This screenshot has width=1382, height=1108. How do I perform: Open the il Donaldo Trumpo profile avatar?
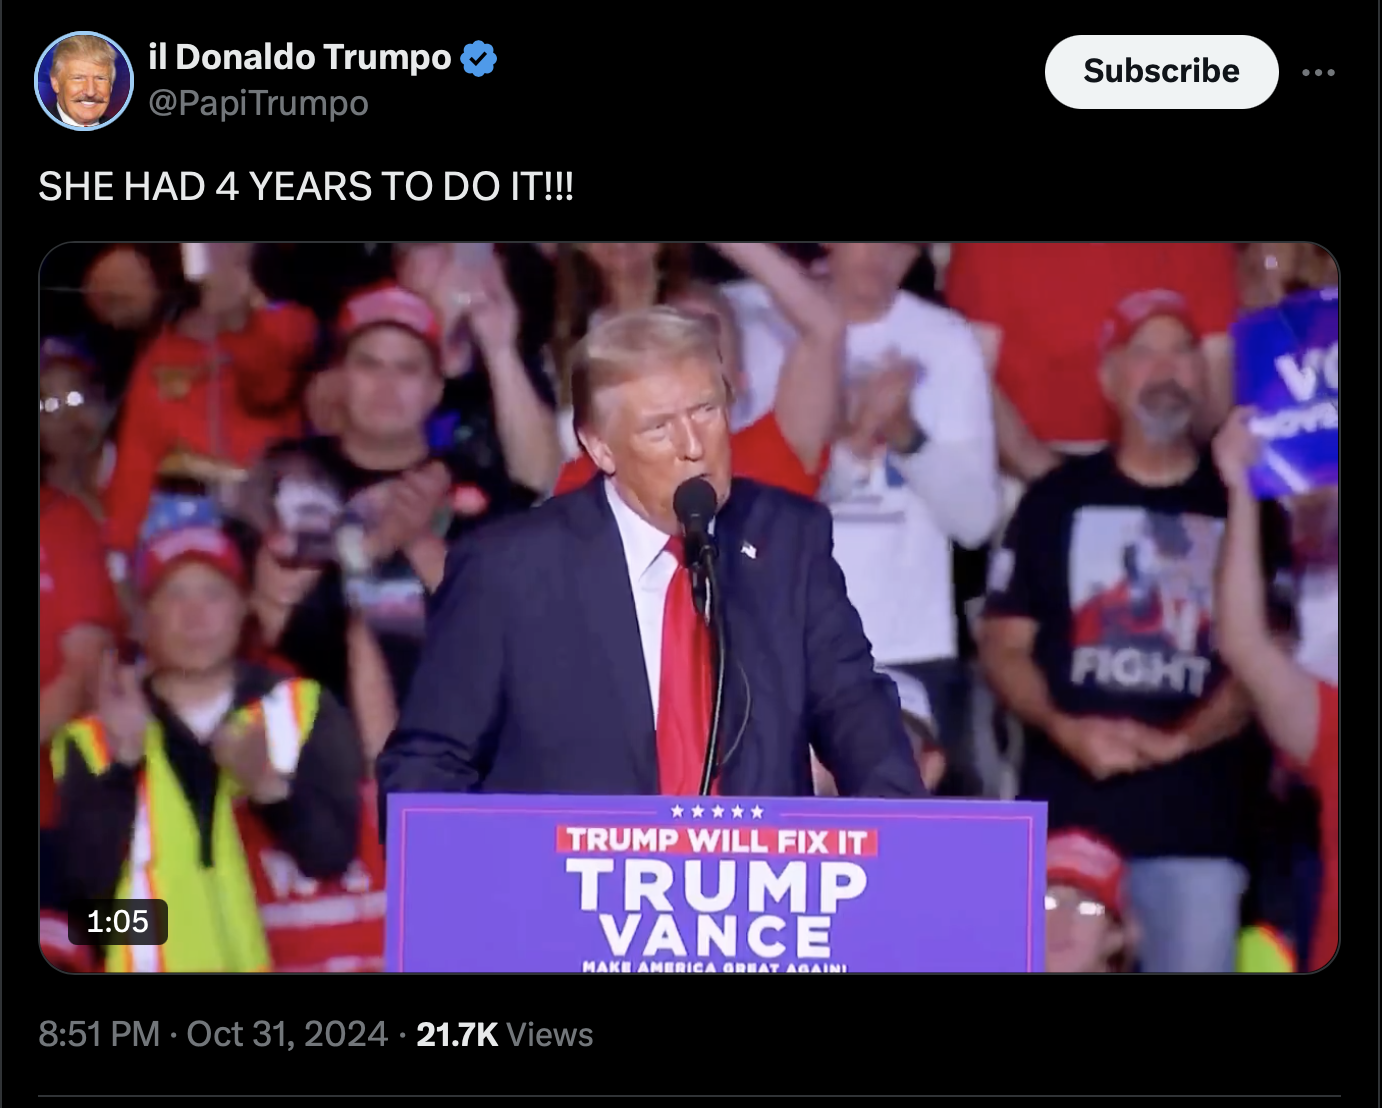tap(84, 81)
